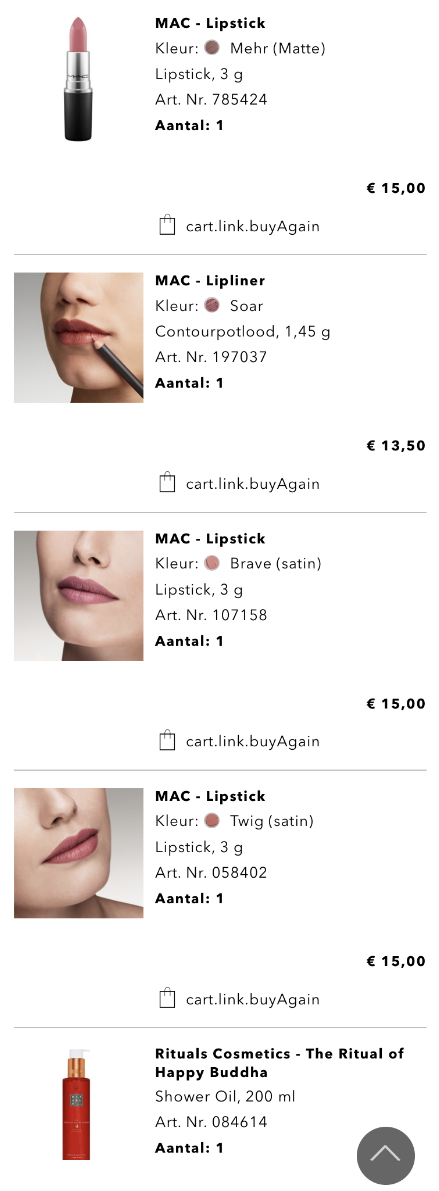Click shopping bag icon under Brave lipstick
Viewport: 439px width, 1191px height.
[167, 740]
